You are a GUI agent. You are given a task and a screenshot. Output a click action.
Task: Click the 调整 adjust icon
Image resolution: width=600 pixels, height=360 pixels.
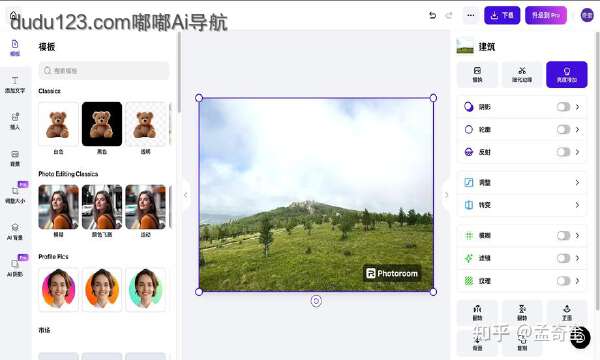(469, 182)
